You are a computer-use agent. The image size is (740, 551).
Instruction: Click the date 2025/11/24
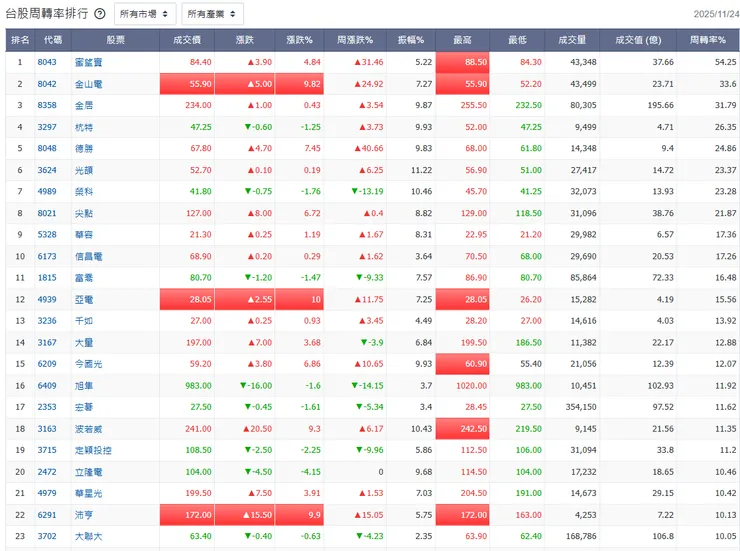(x=716, y=14)
